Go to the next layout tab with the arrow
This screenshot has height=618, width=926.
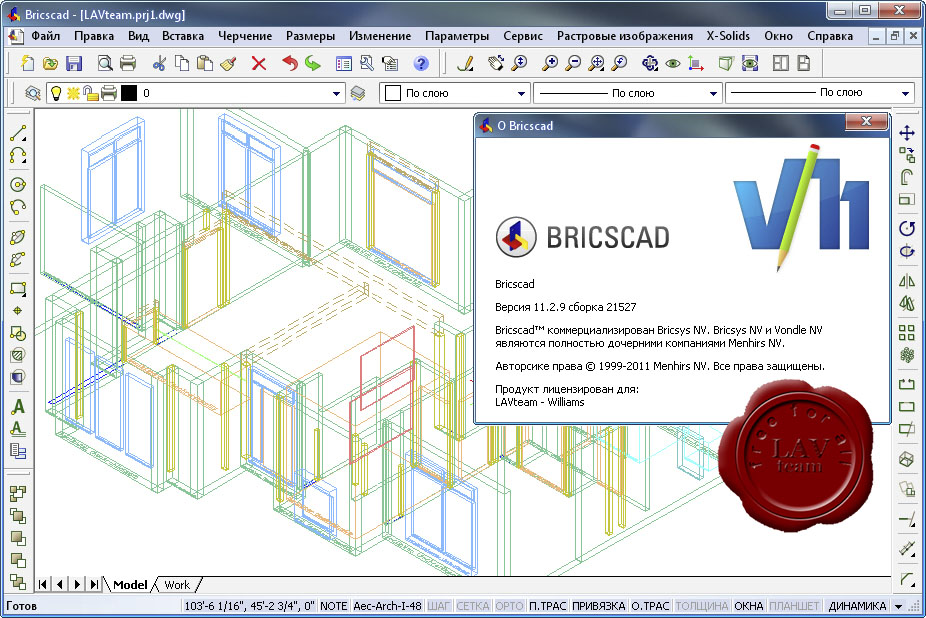(77, 584)
